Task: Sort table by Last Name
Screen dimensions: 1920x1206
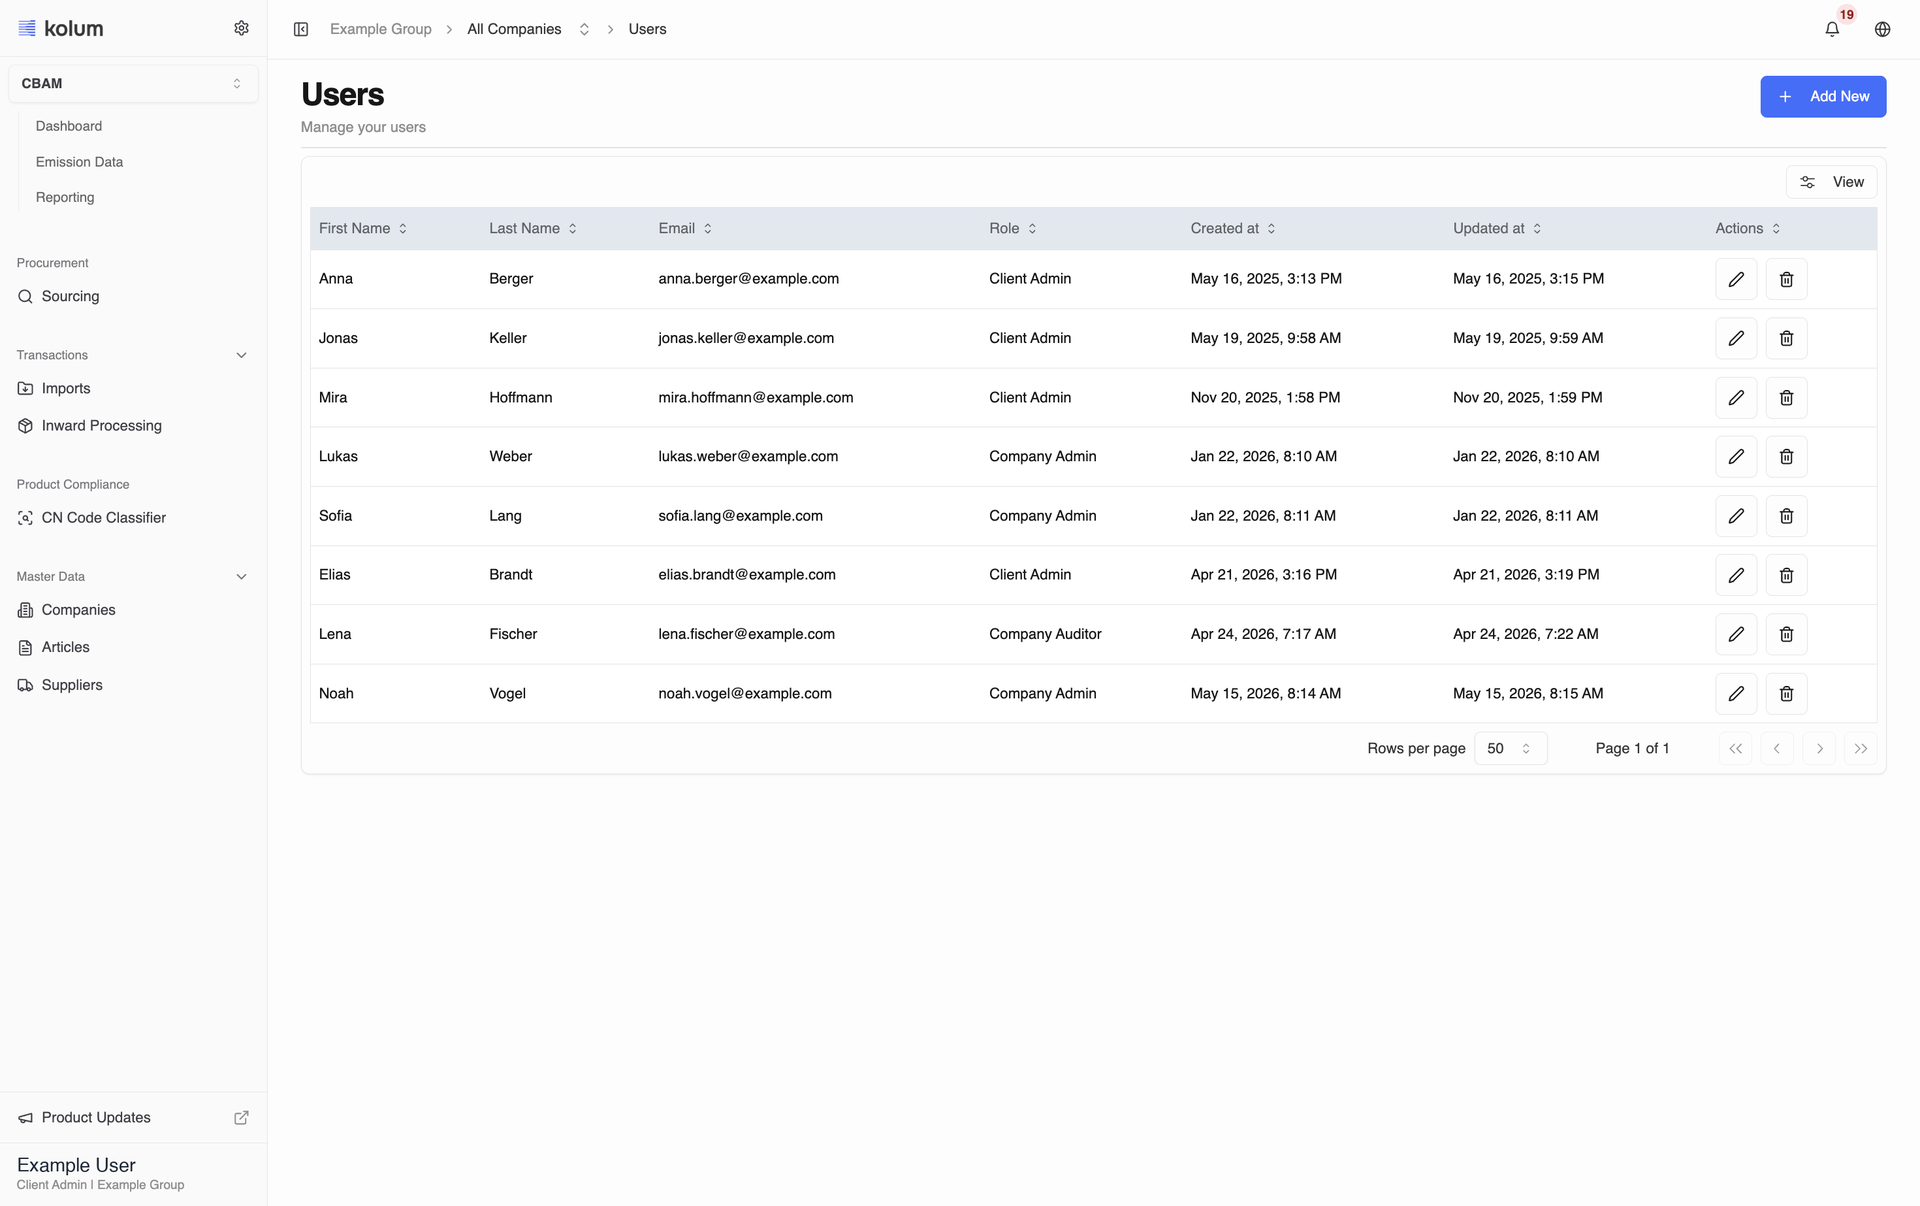Action: coord(533,228)
